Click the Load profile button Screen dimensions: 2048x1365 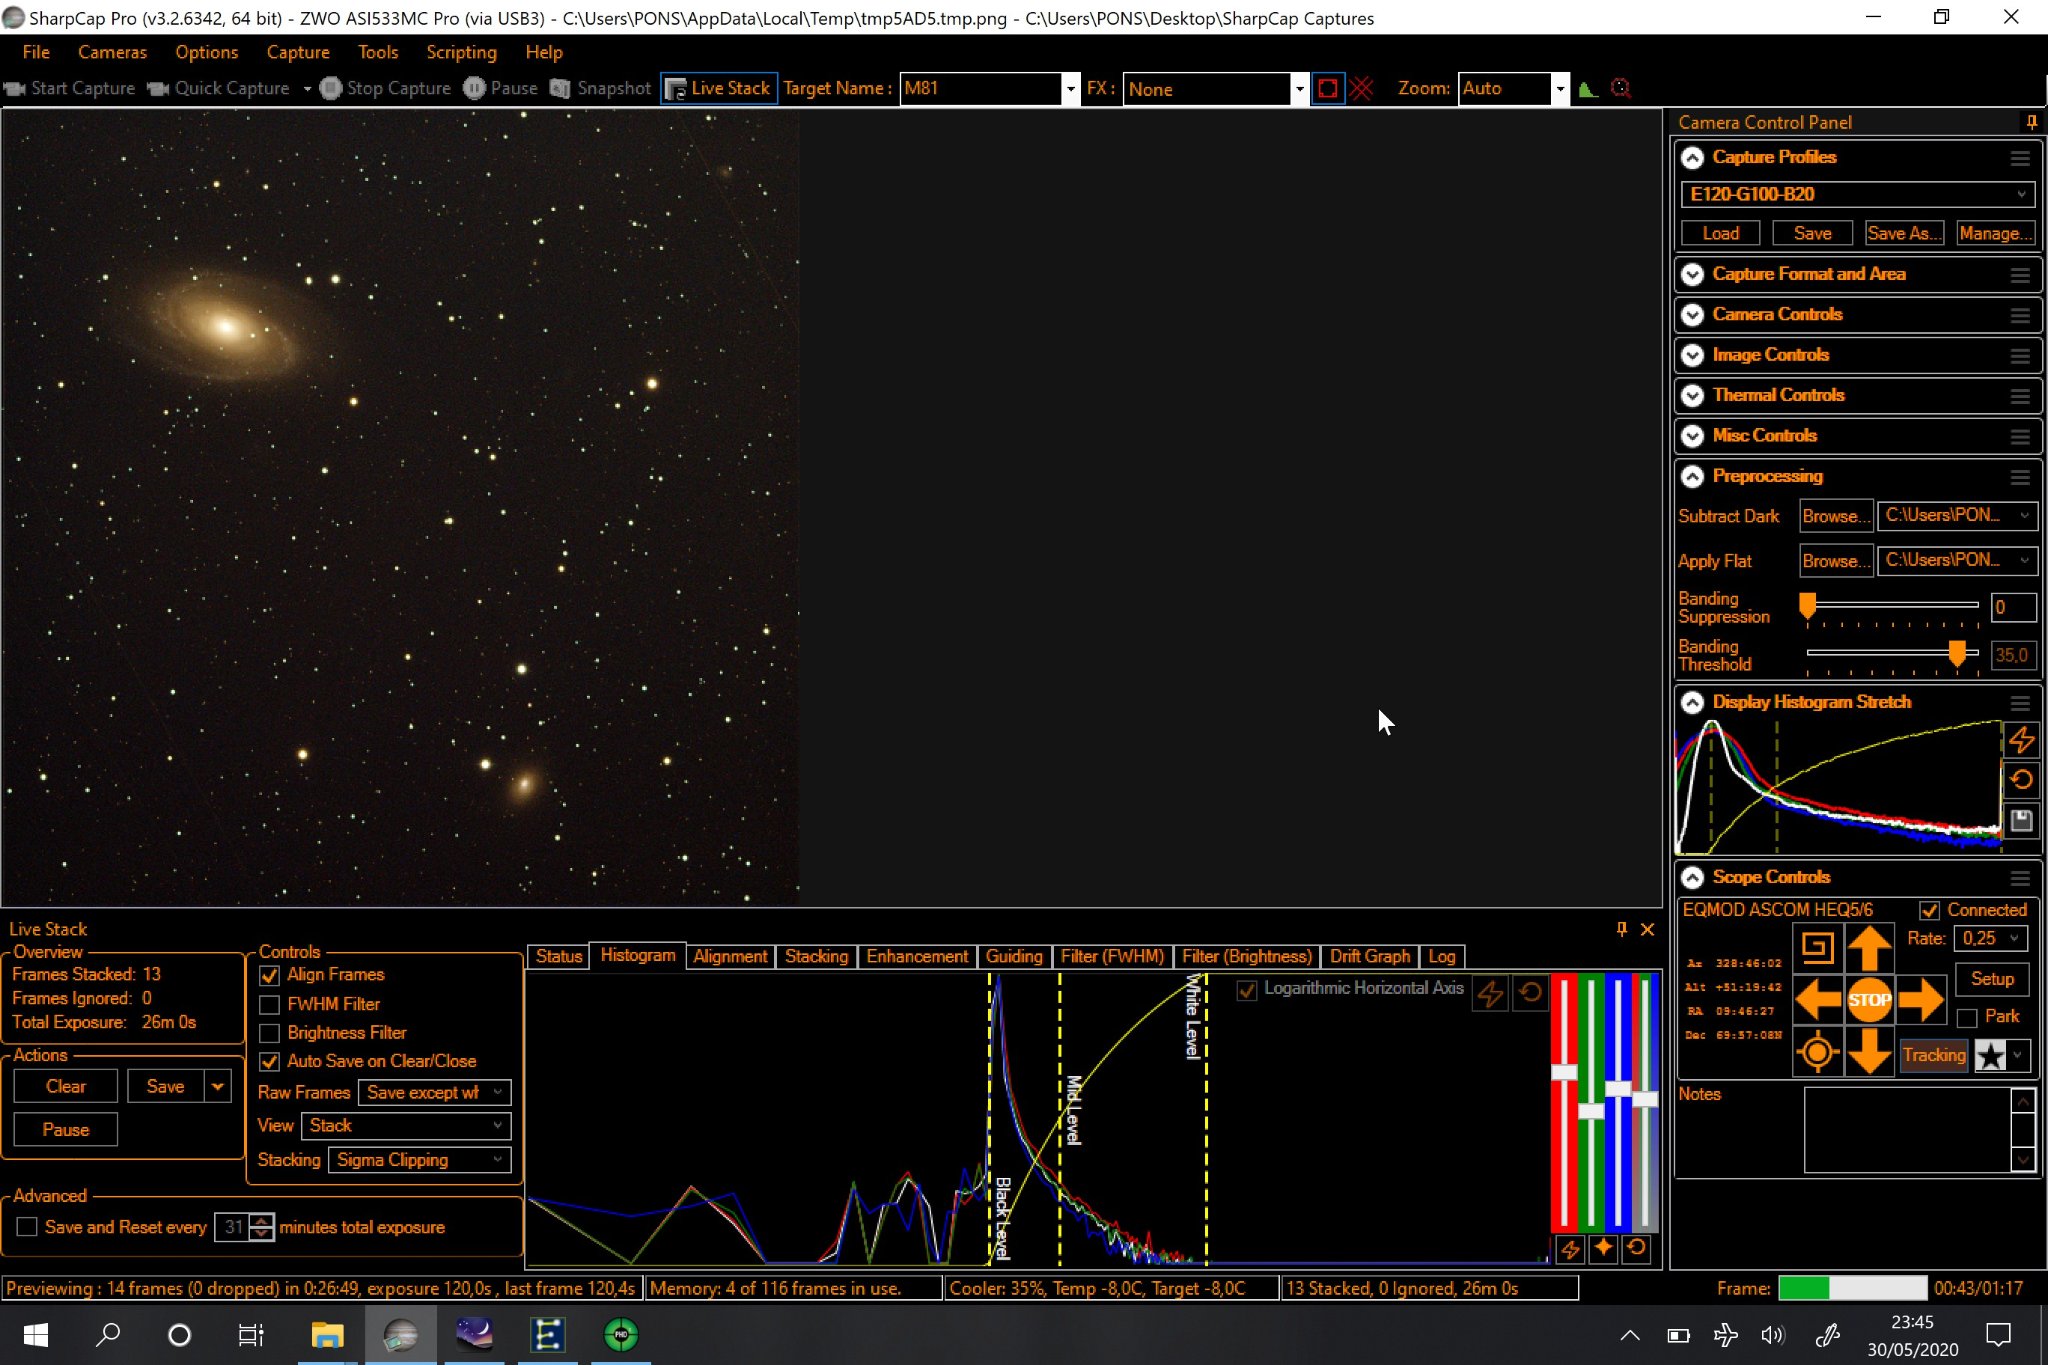click(1720, 233)
